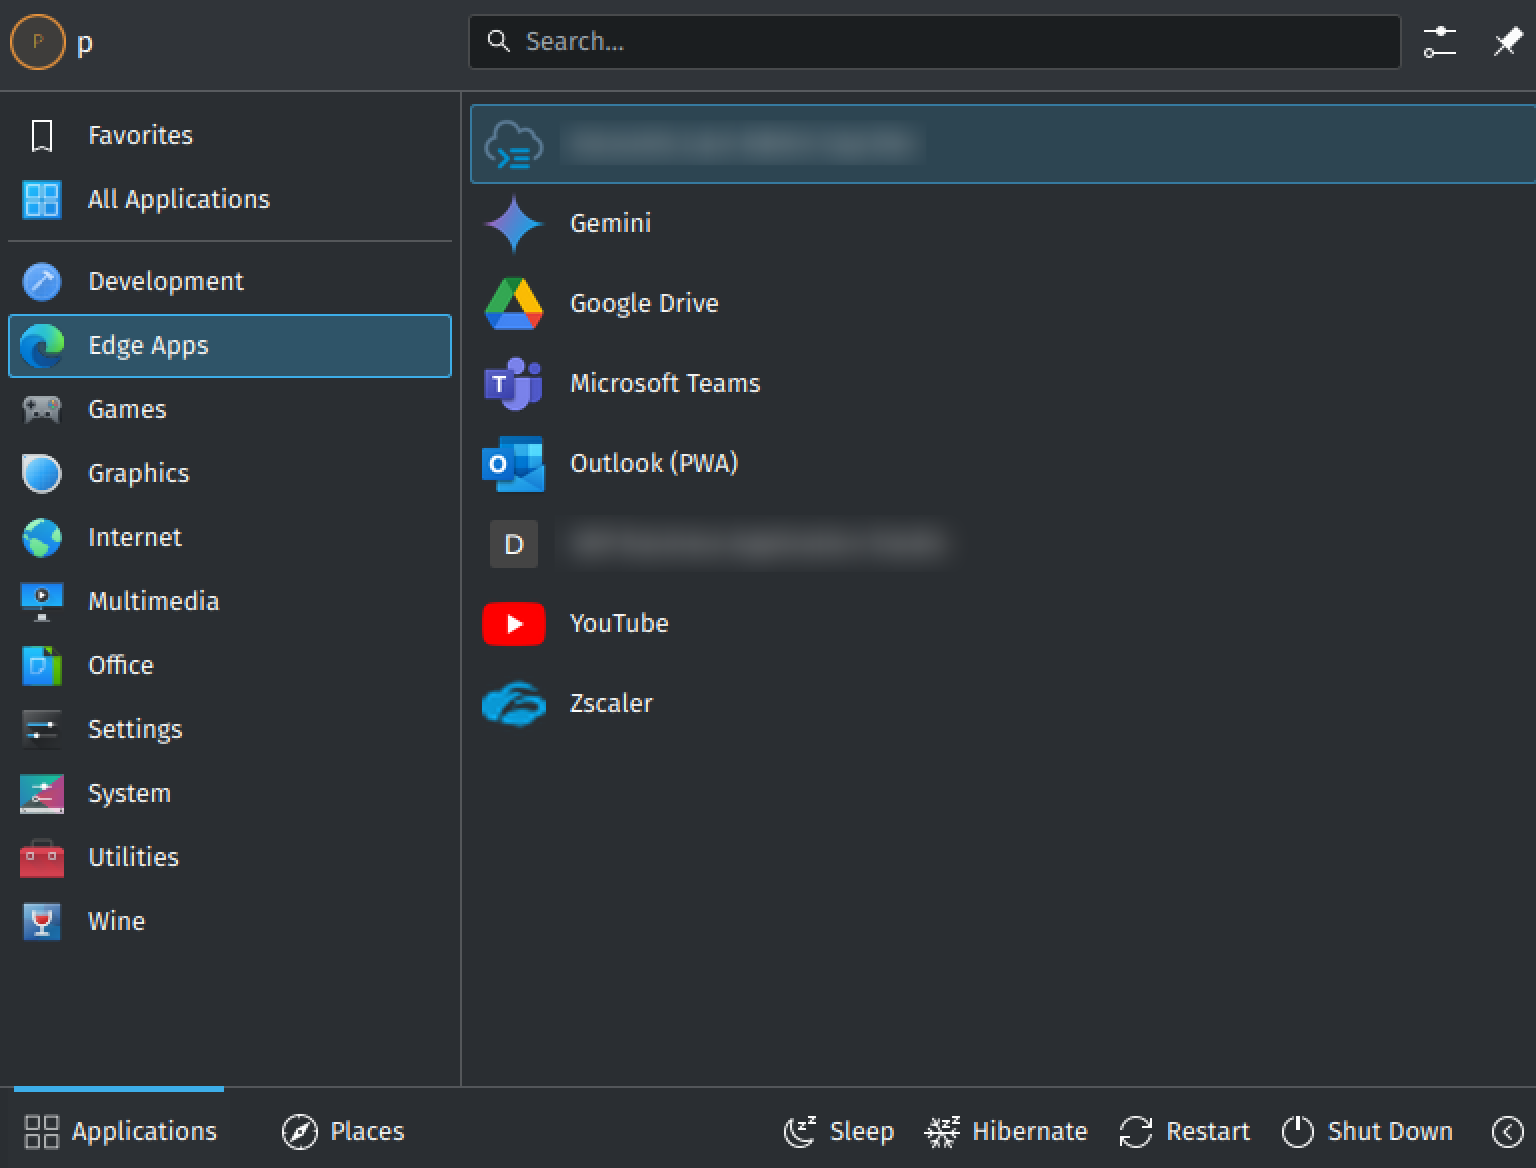The width and height of the screenshot is (1536, 1168).
Task: Put the computer to Sleep
Action: (839, 1131)
